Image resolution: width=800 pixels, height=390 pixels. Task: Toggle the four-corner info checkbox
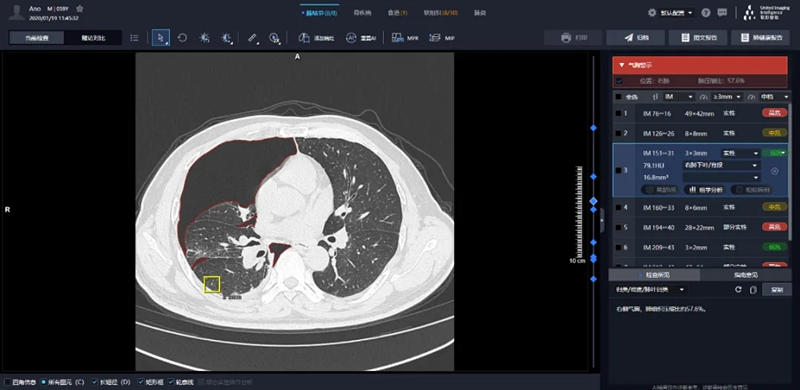(x=7, y=382)
